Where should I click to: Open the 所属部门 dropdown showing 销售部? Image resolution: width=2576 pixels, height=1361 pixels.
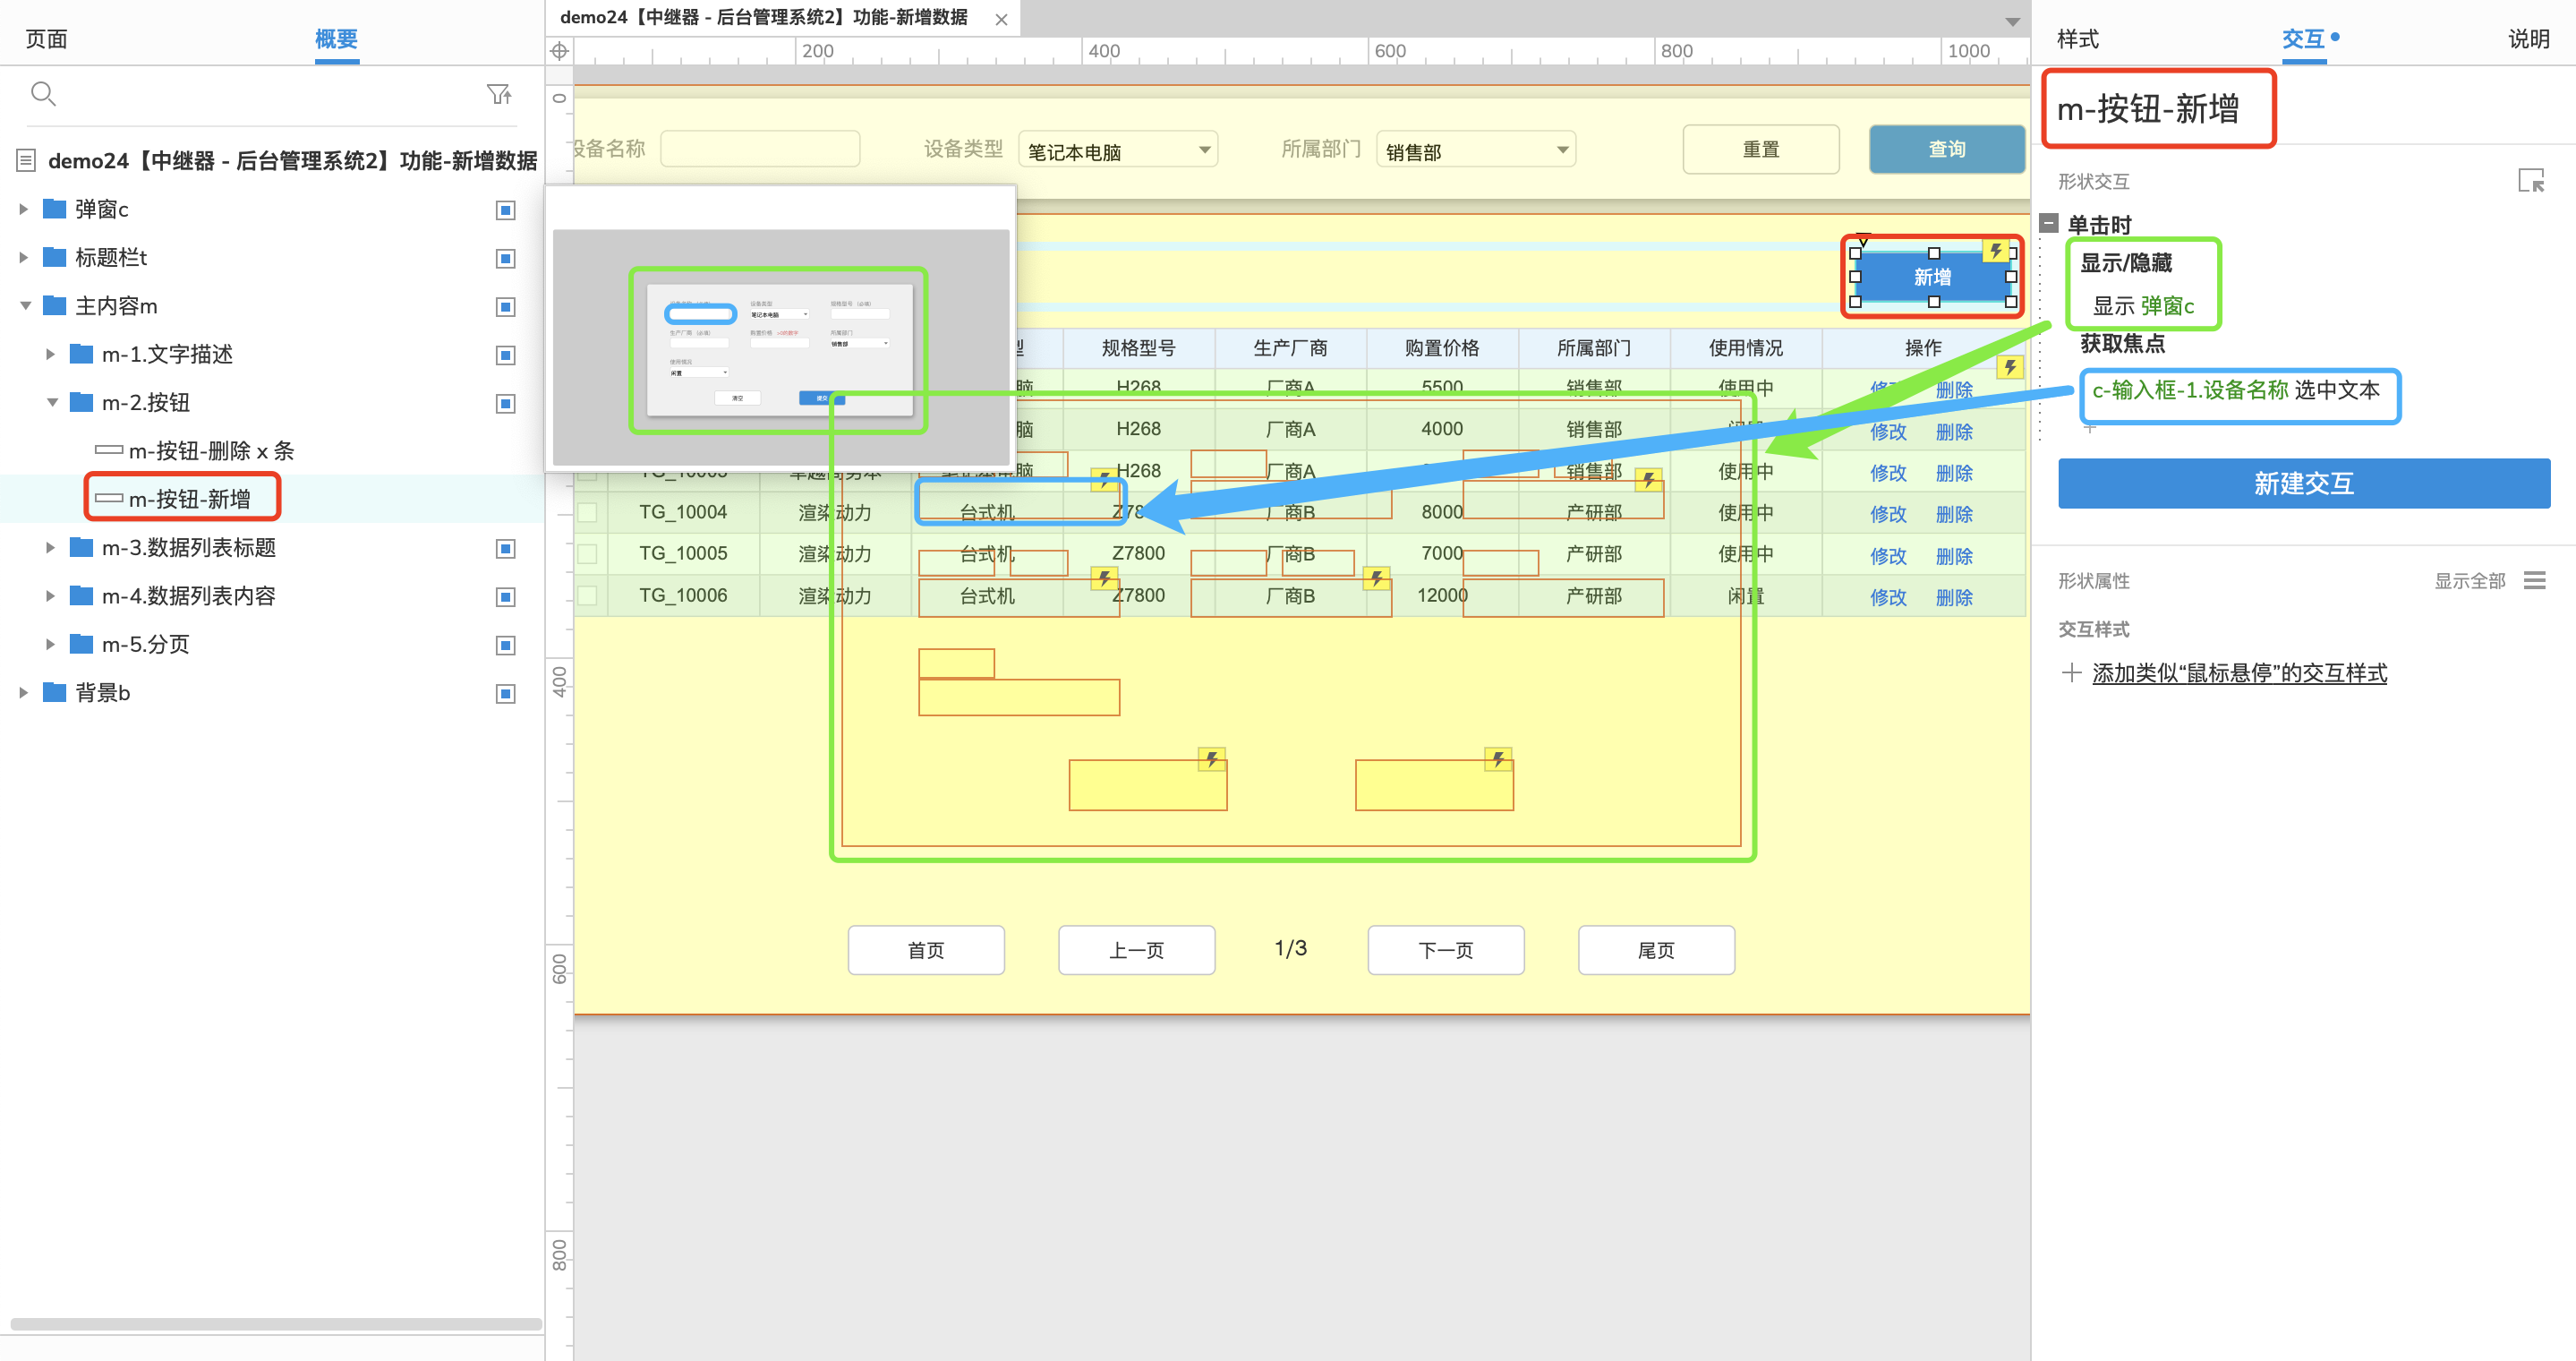(1476, 150)
